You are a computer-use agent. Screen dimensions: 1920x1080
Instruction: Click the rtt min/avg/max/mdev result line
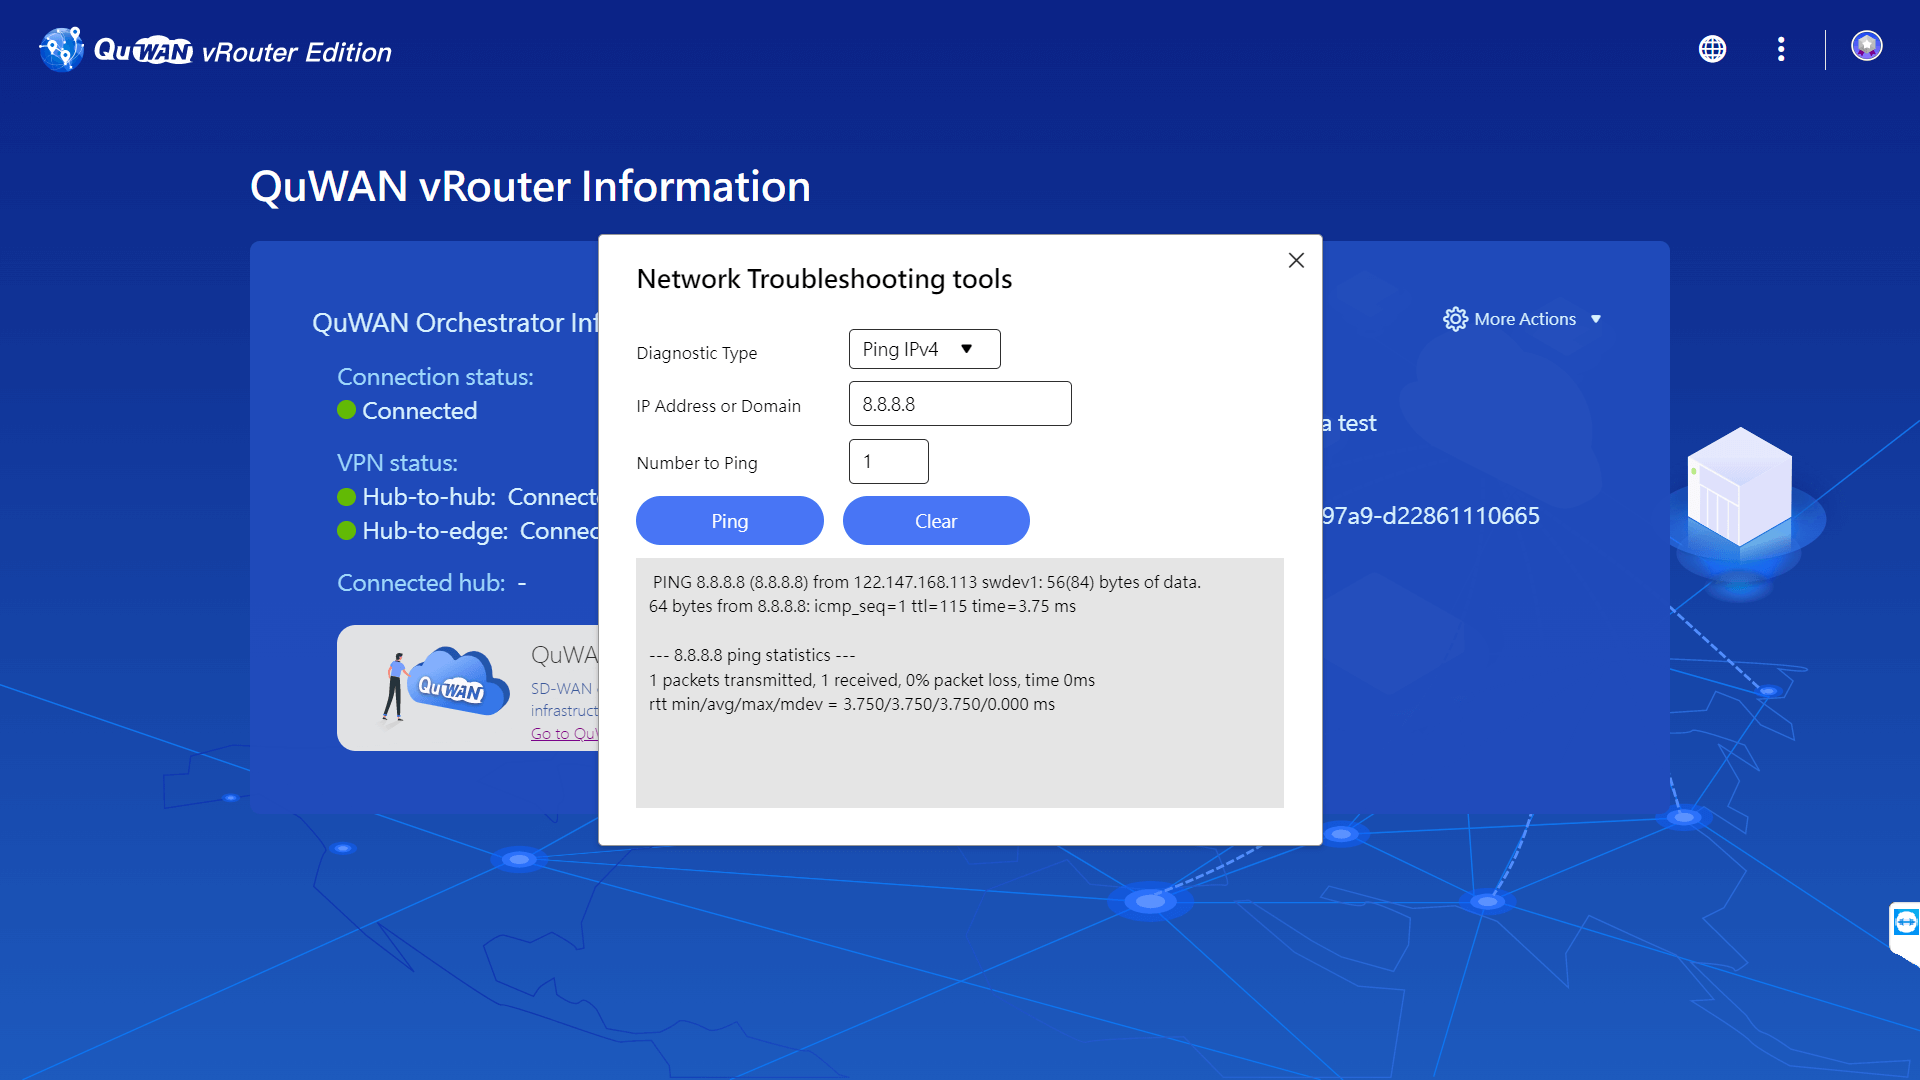point(852,704)
